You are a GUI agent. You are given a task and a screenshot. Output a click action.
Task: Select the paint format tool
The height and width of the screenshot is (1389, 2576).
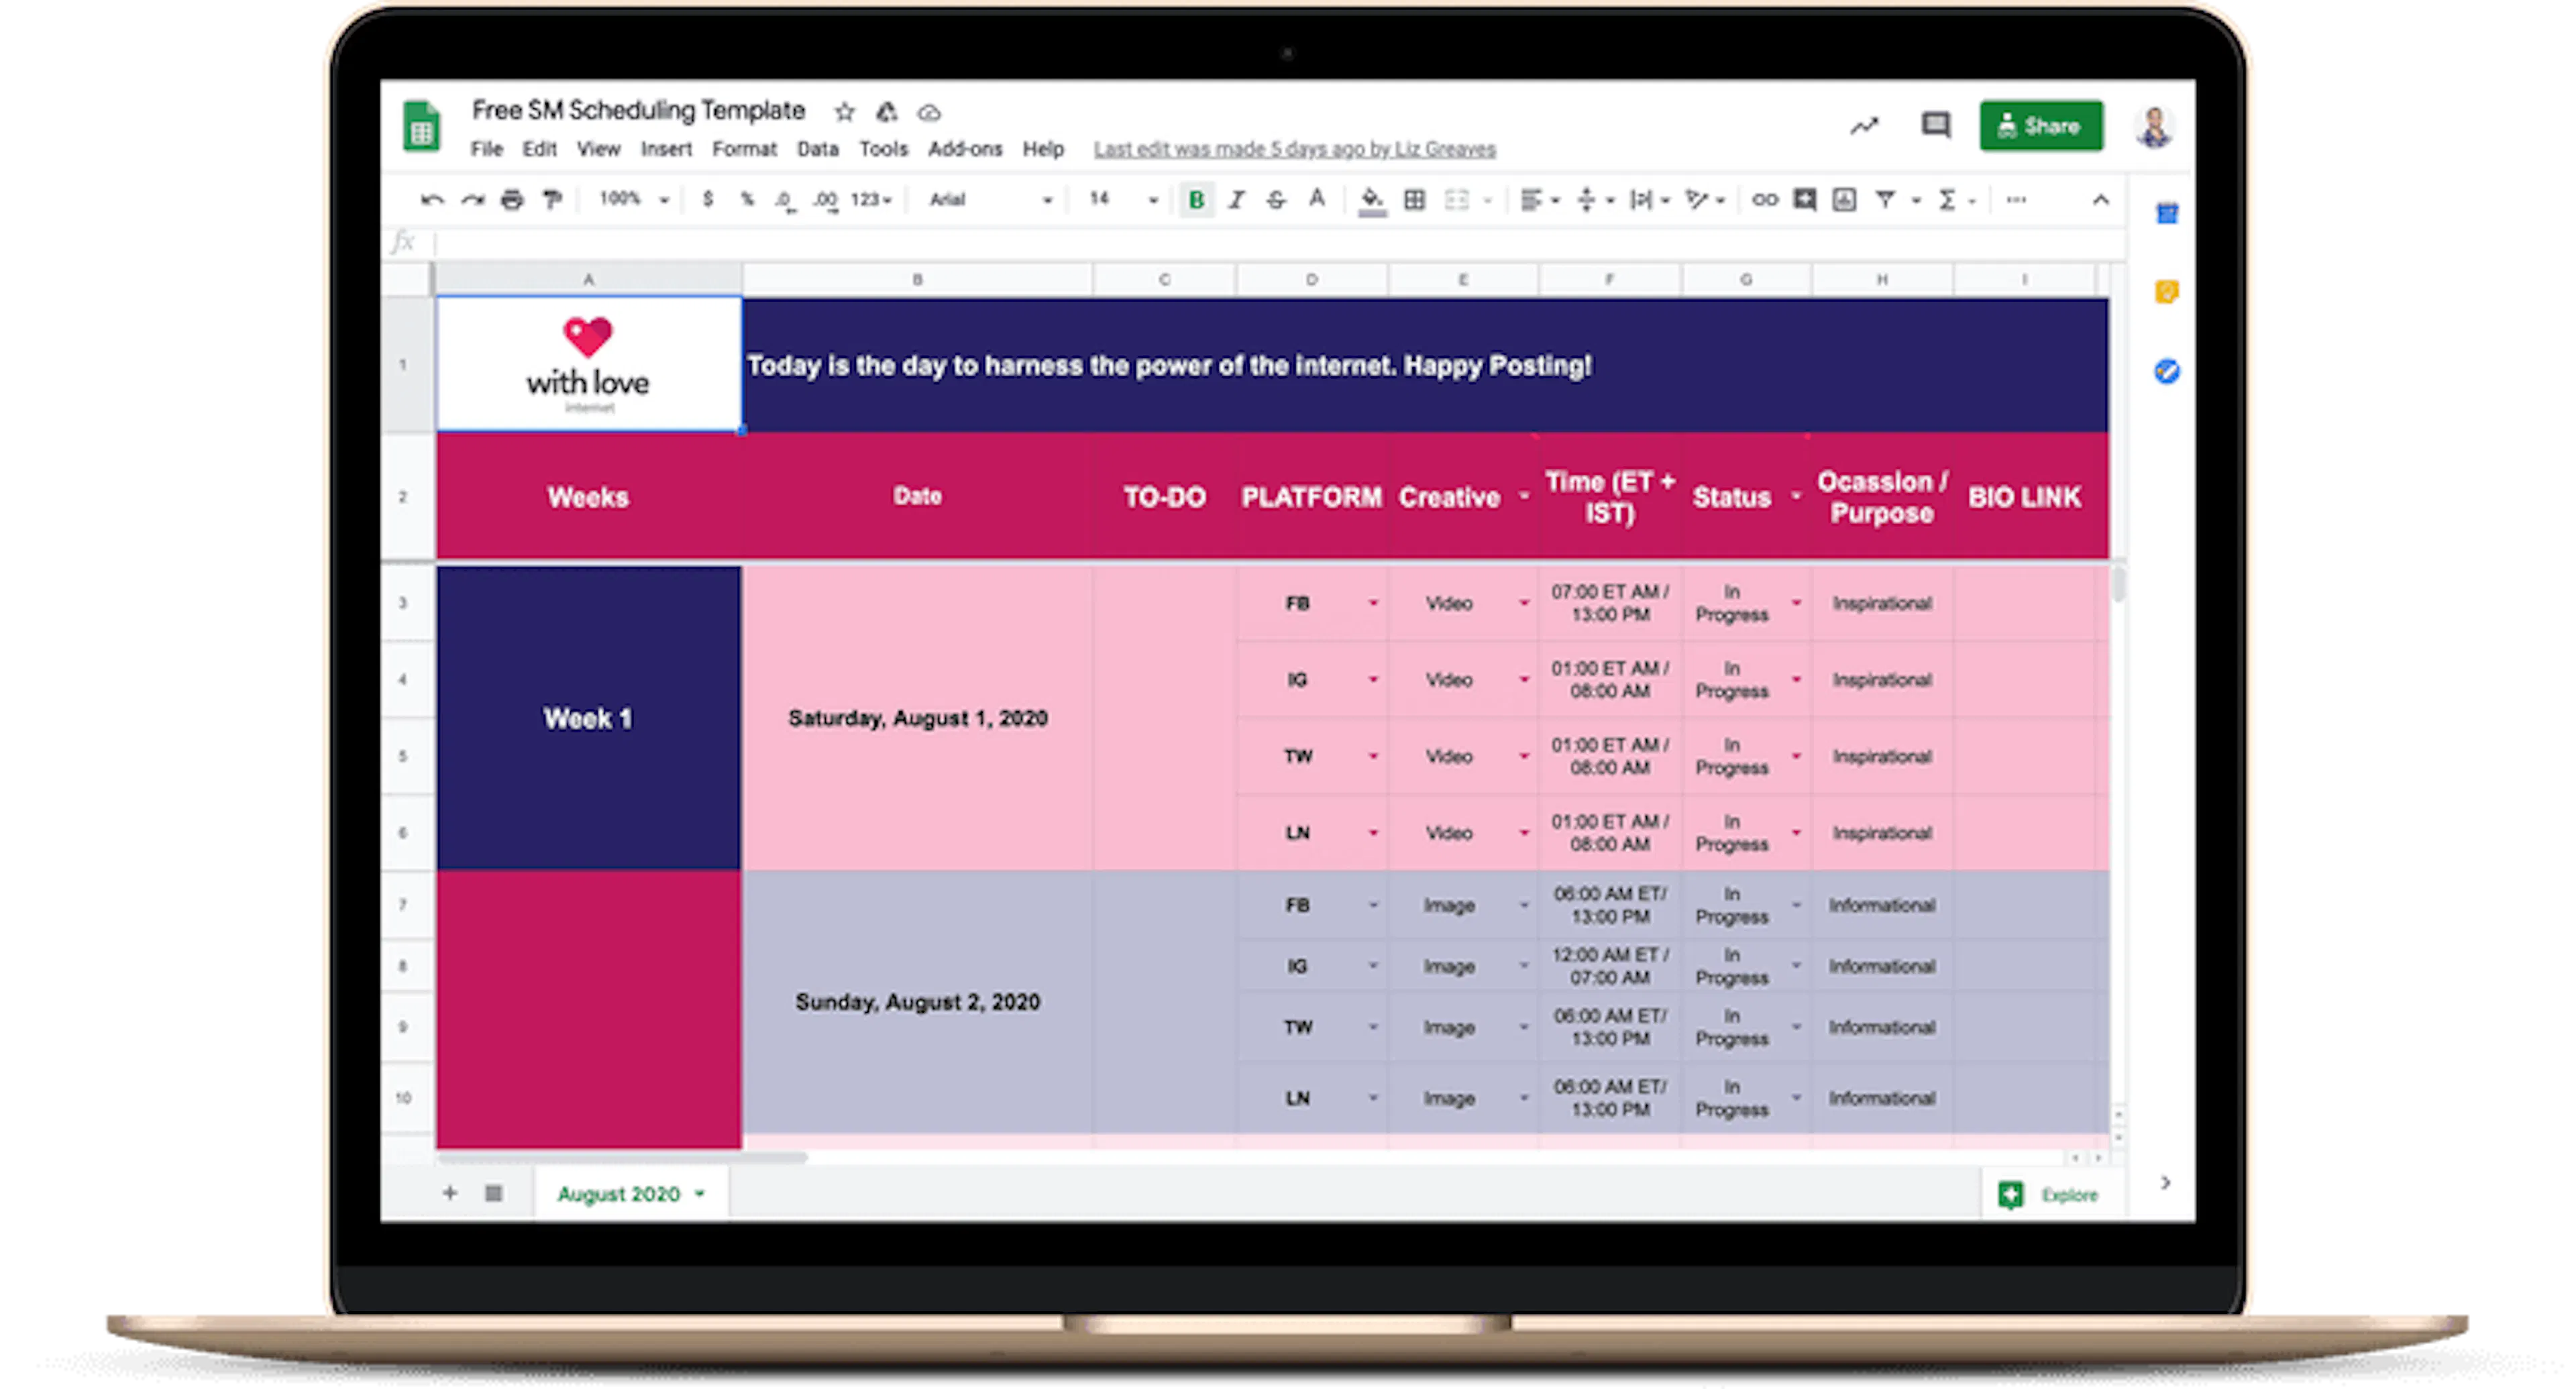tap(552, 198)
